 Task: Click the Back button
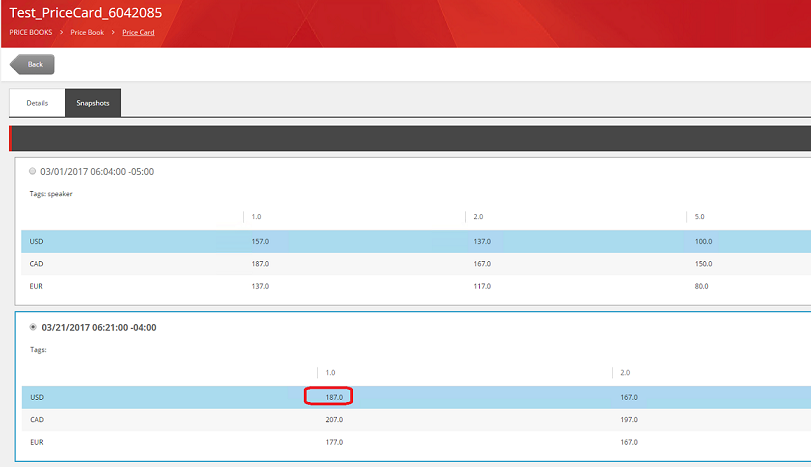click(x=33, y=64)
